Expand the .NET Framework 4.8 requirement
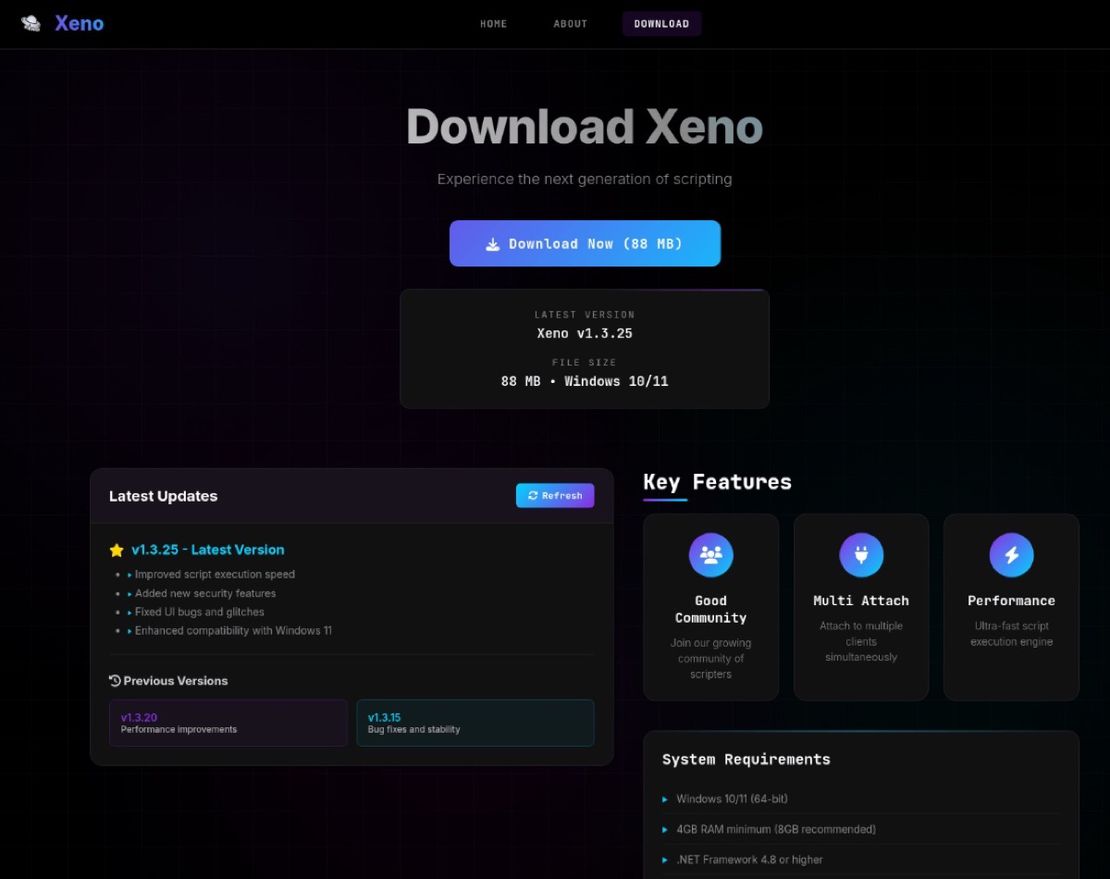 click(749, 859)
